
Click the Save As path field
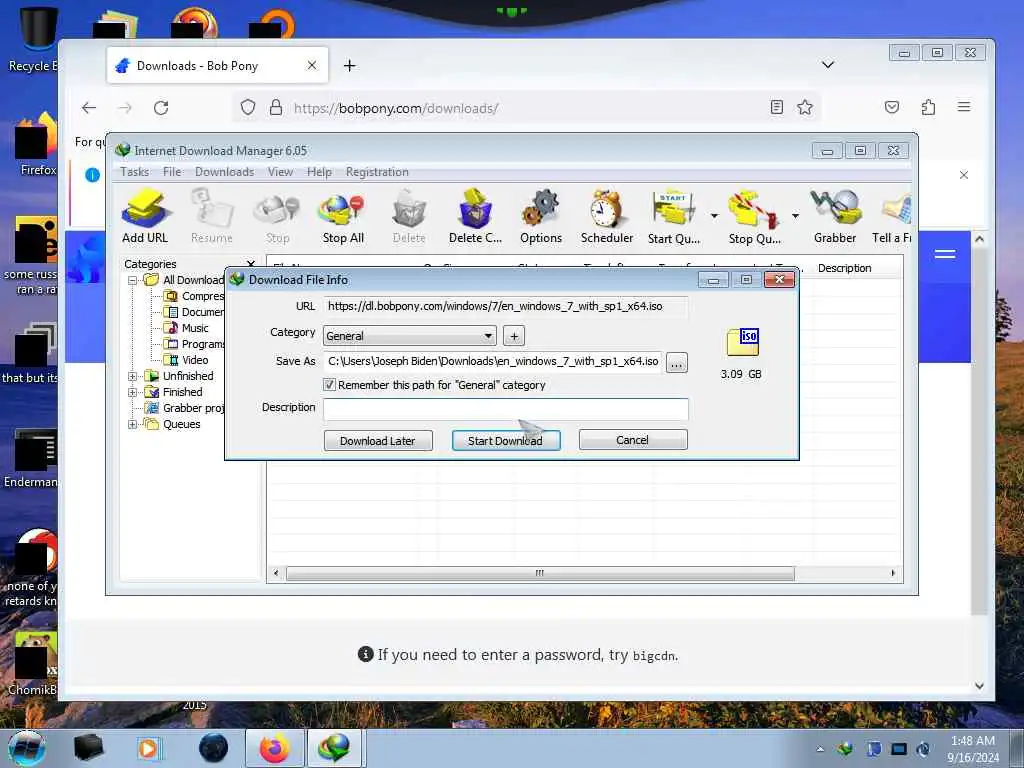(x=493, y=361)
